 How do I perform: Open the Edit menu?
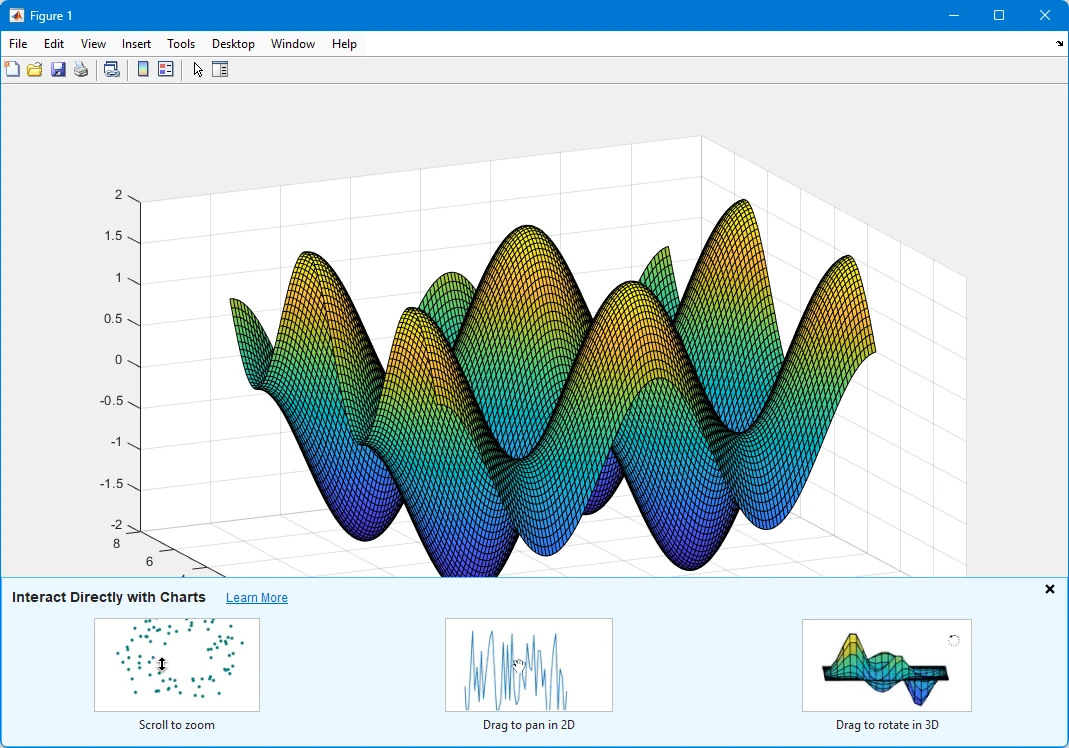(x=54, y=44)
